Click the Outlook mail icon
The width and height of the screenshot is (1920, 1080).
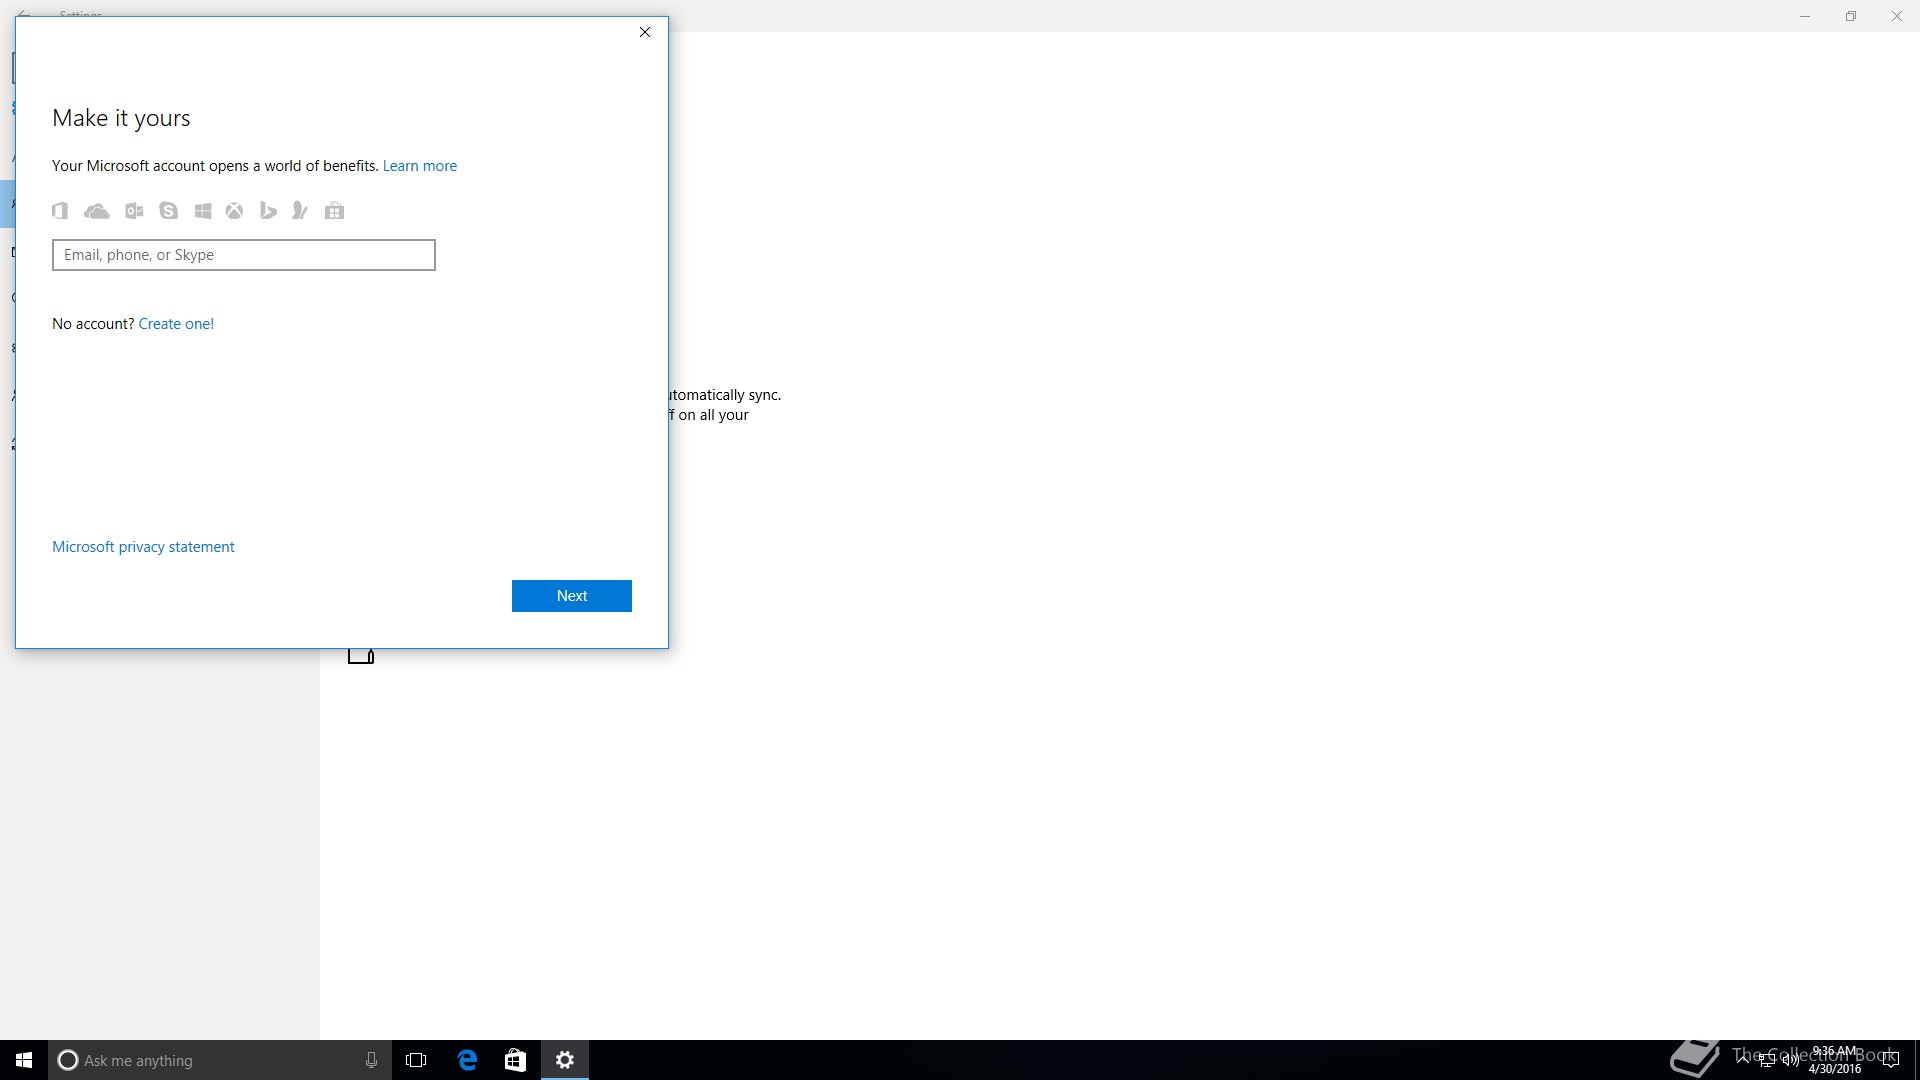click(x=134, y=211)
